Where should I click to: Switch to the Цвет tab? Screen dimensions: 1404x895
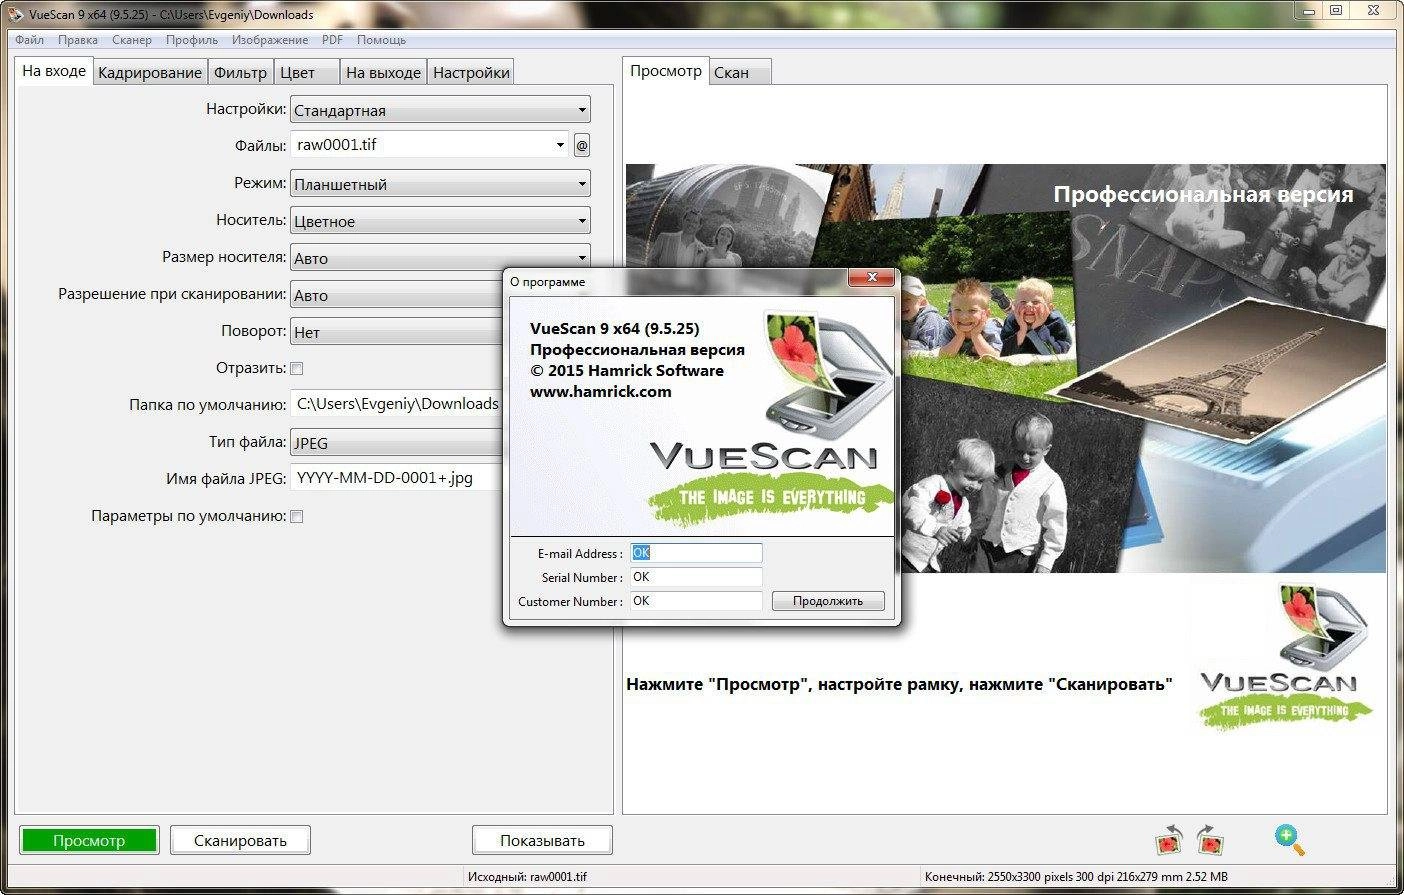point(306,72)
